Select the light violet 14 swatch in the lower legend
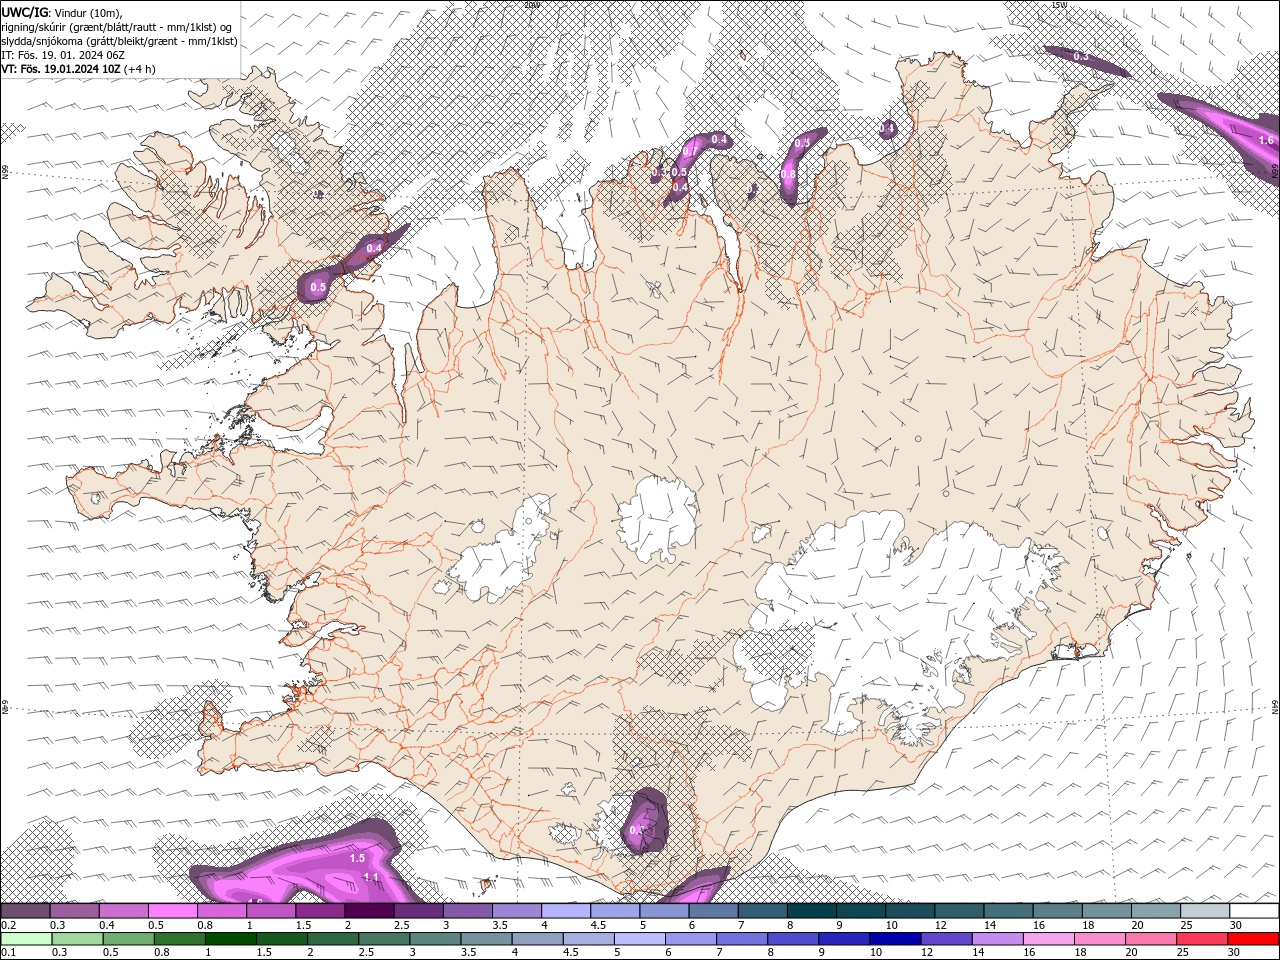The width and height of the screenshot is (1280, 960). click(x=997, y=939)
